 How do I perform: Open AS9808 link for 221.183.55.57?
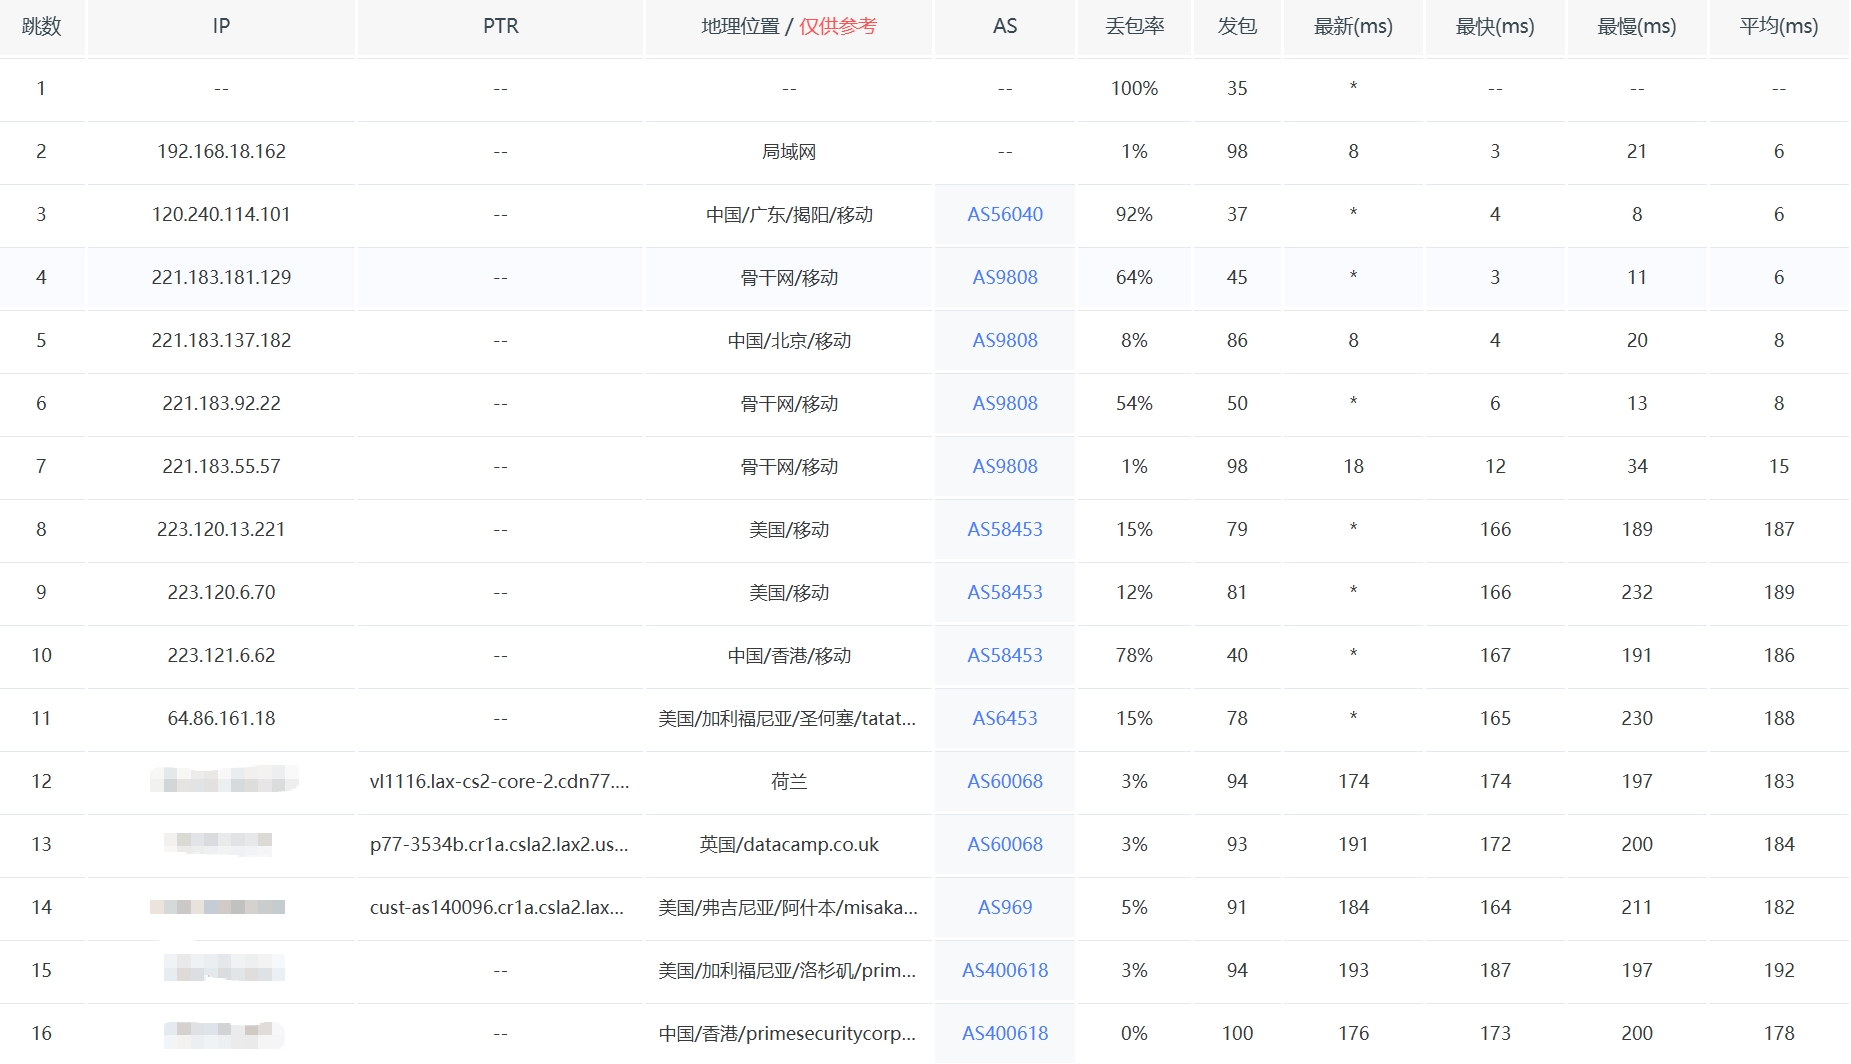coord(1004,466)
